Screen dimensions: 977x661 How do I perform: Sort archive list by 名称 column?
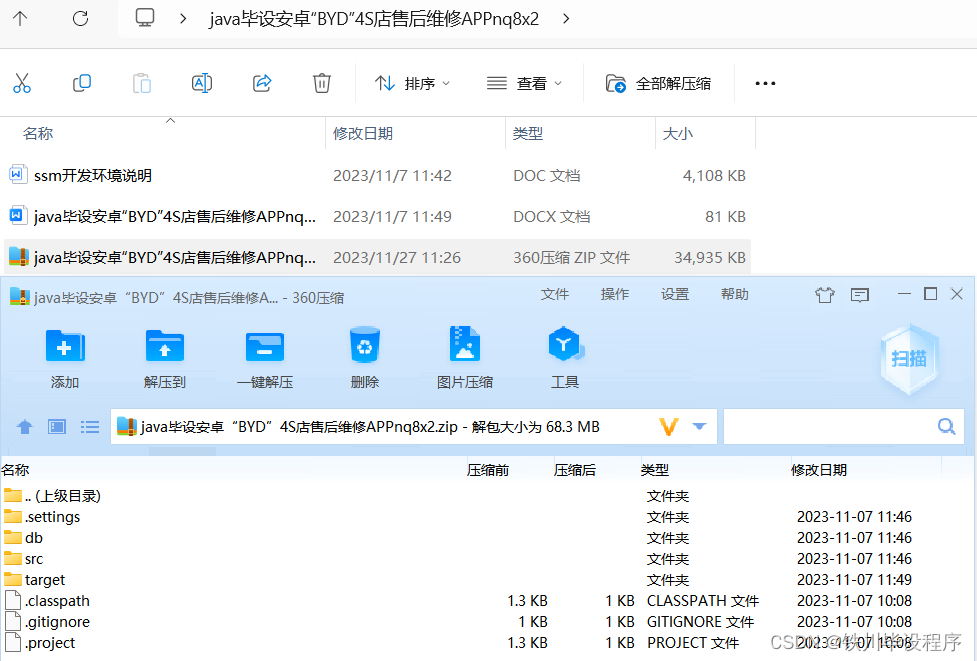(15, 470)
